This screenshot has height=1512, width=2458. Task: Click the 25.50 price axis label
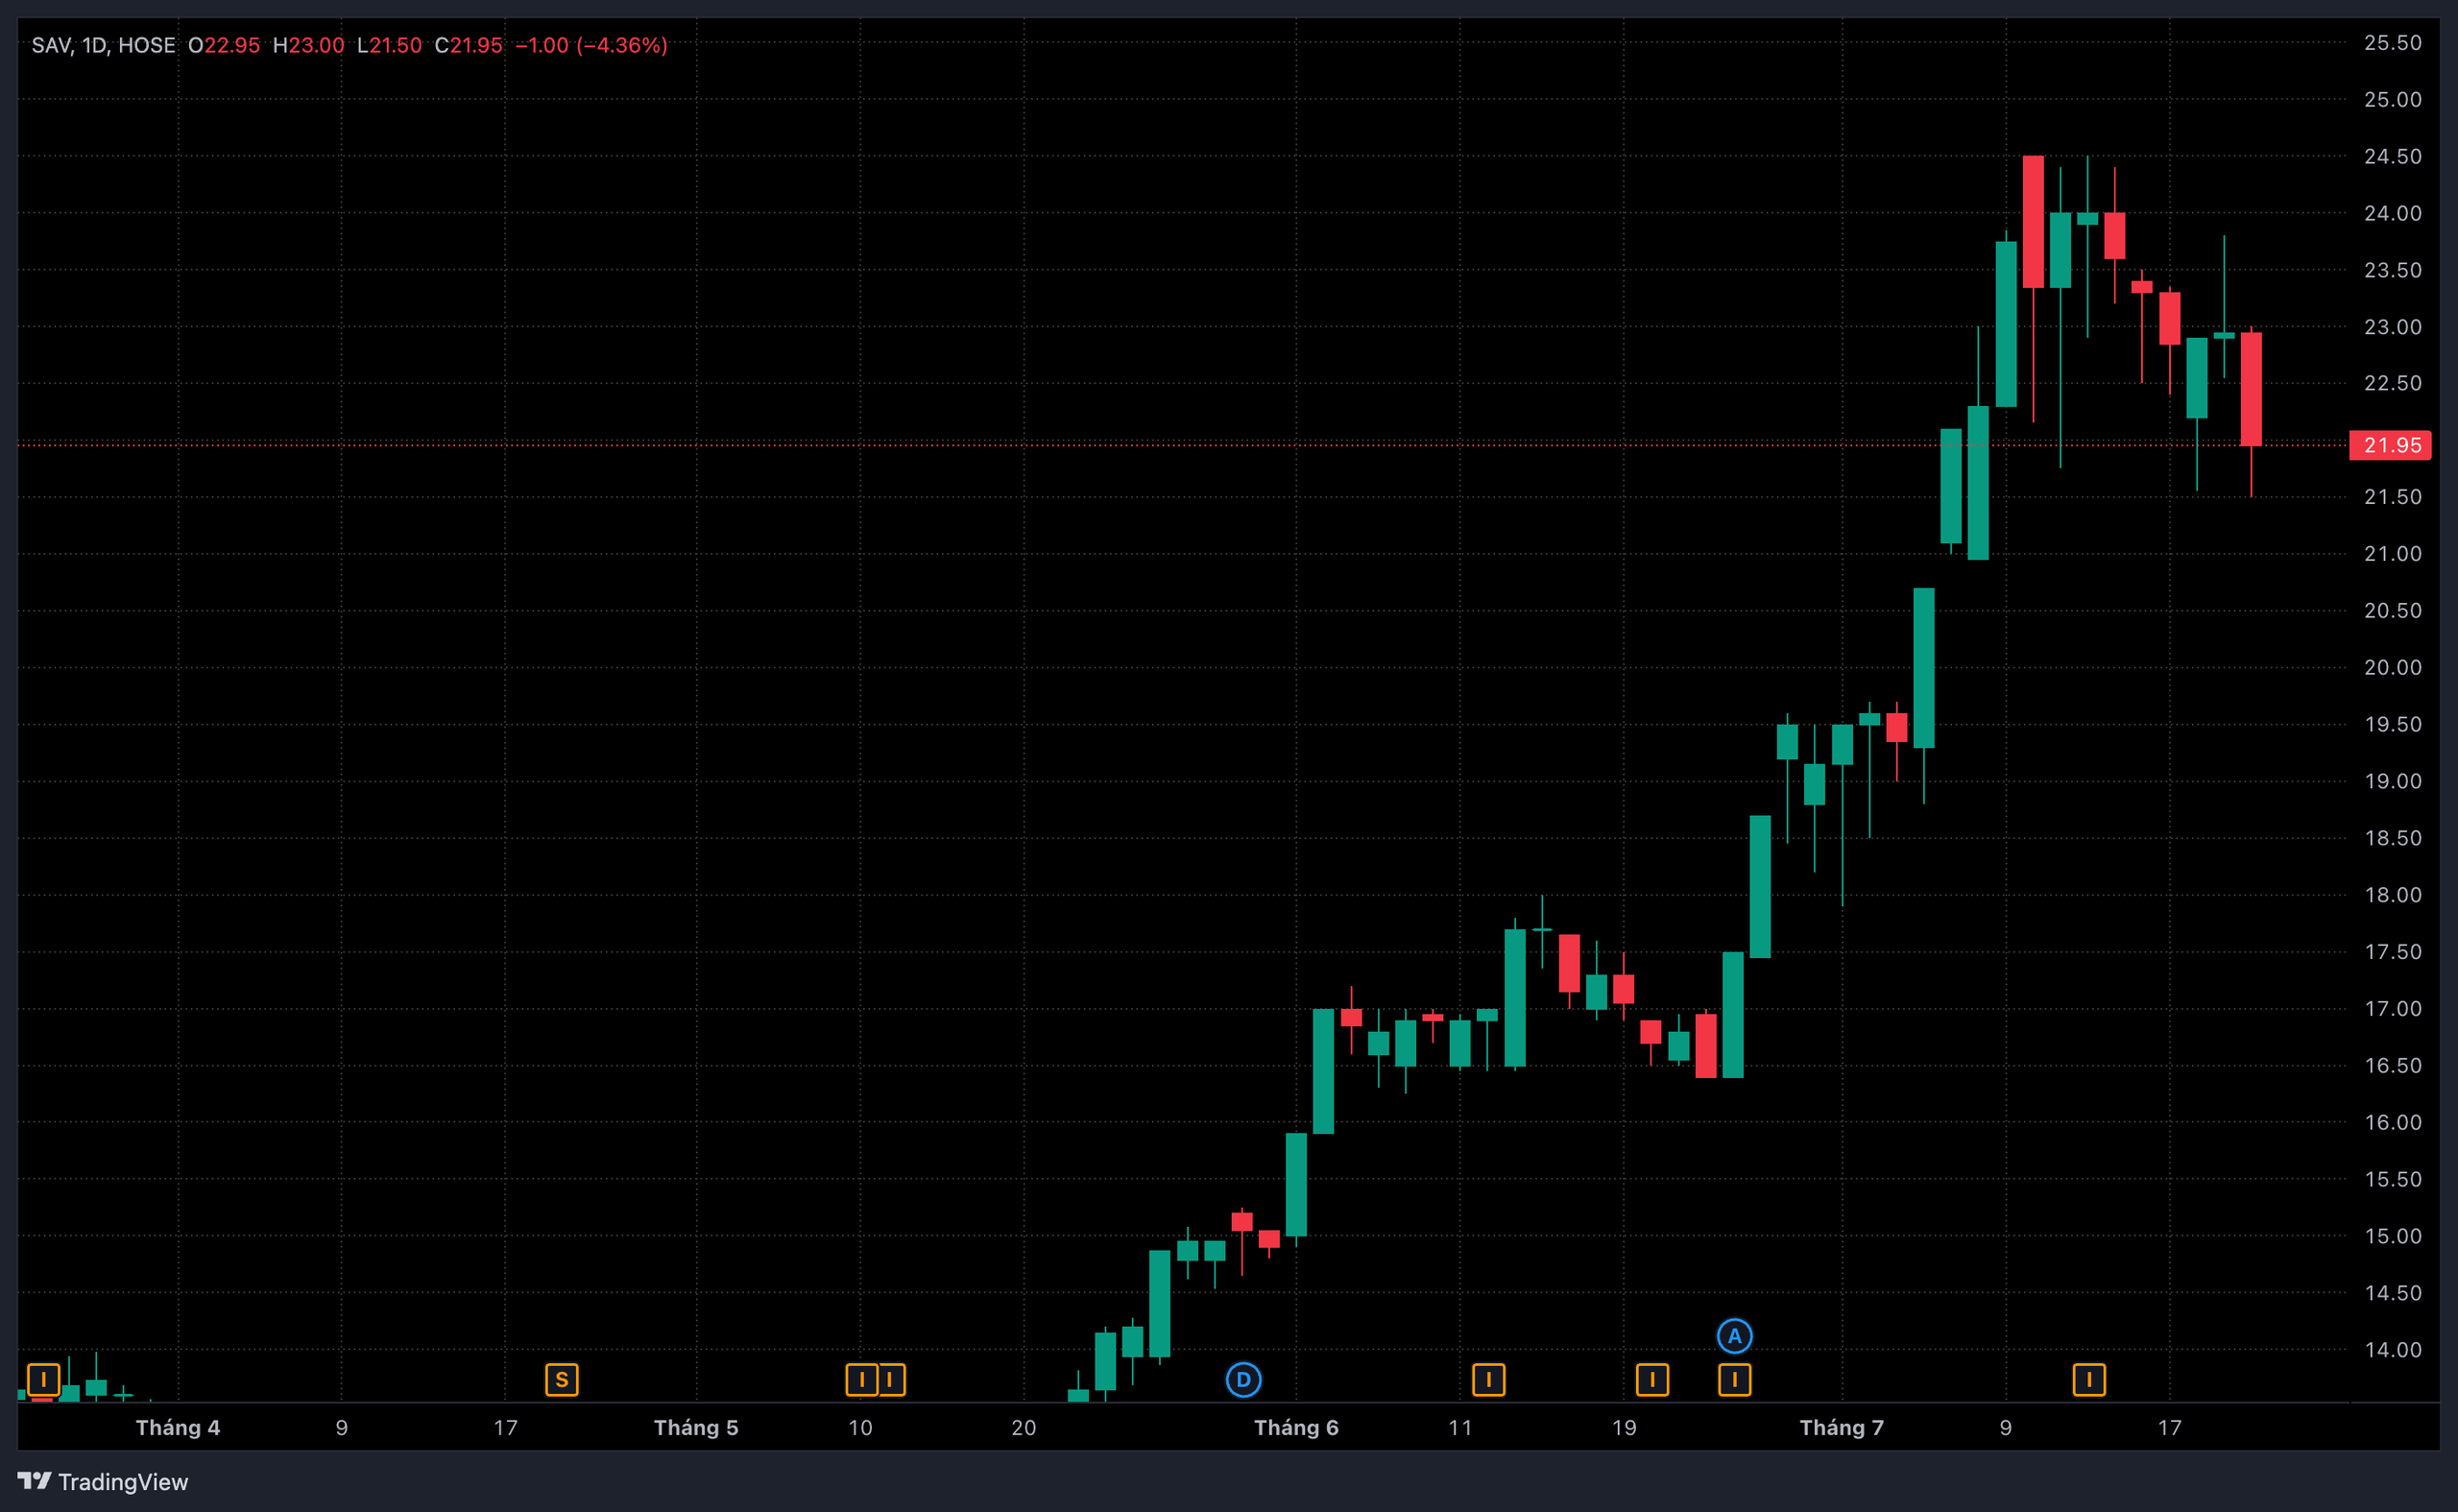2392,43
